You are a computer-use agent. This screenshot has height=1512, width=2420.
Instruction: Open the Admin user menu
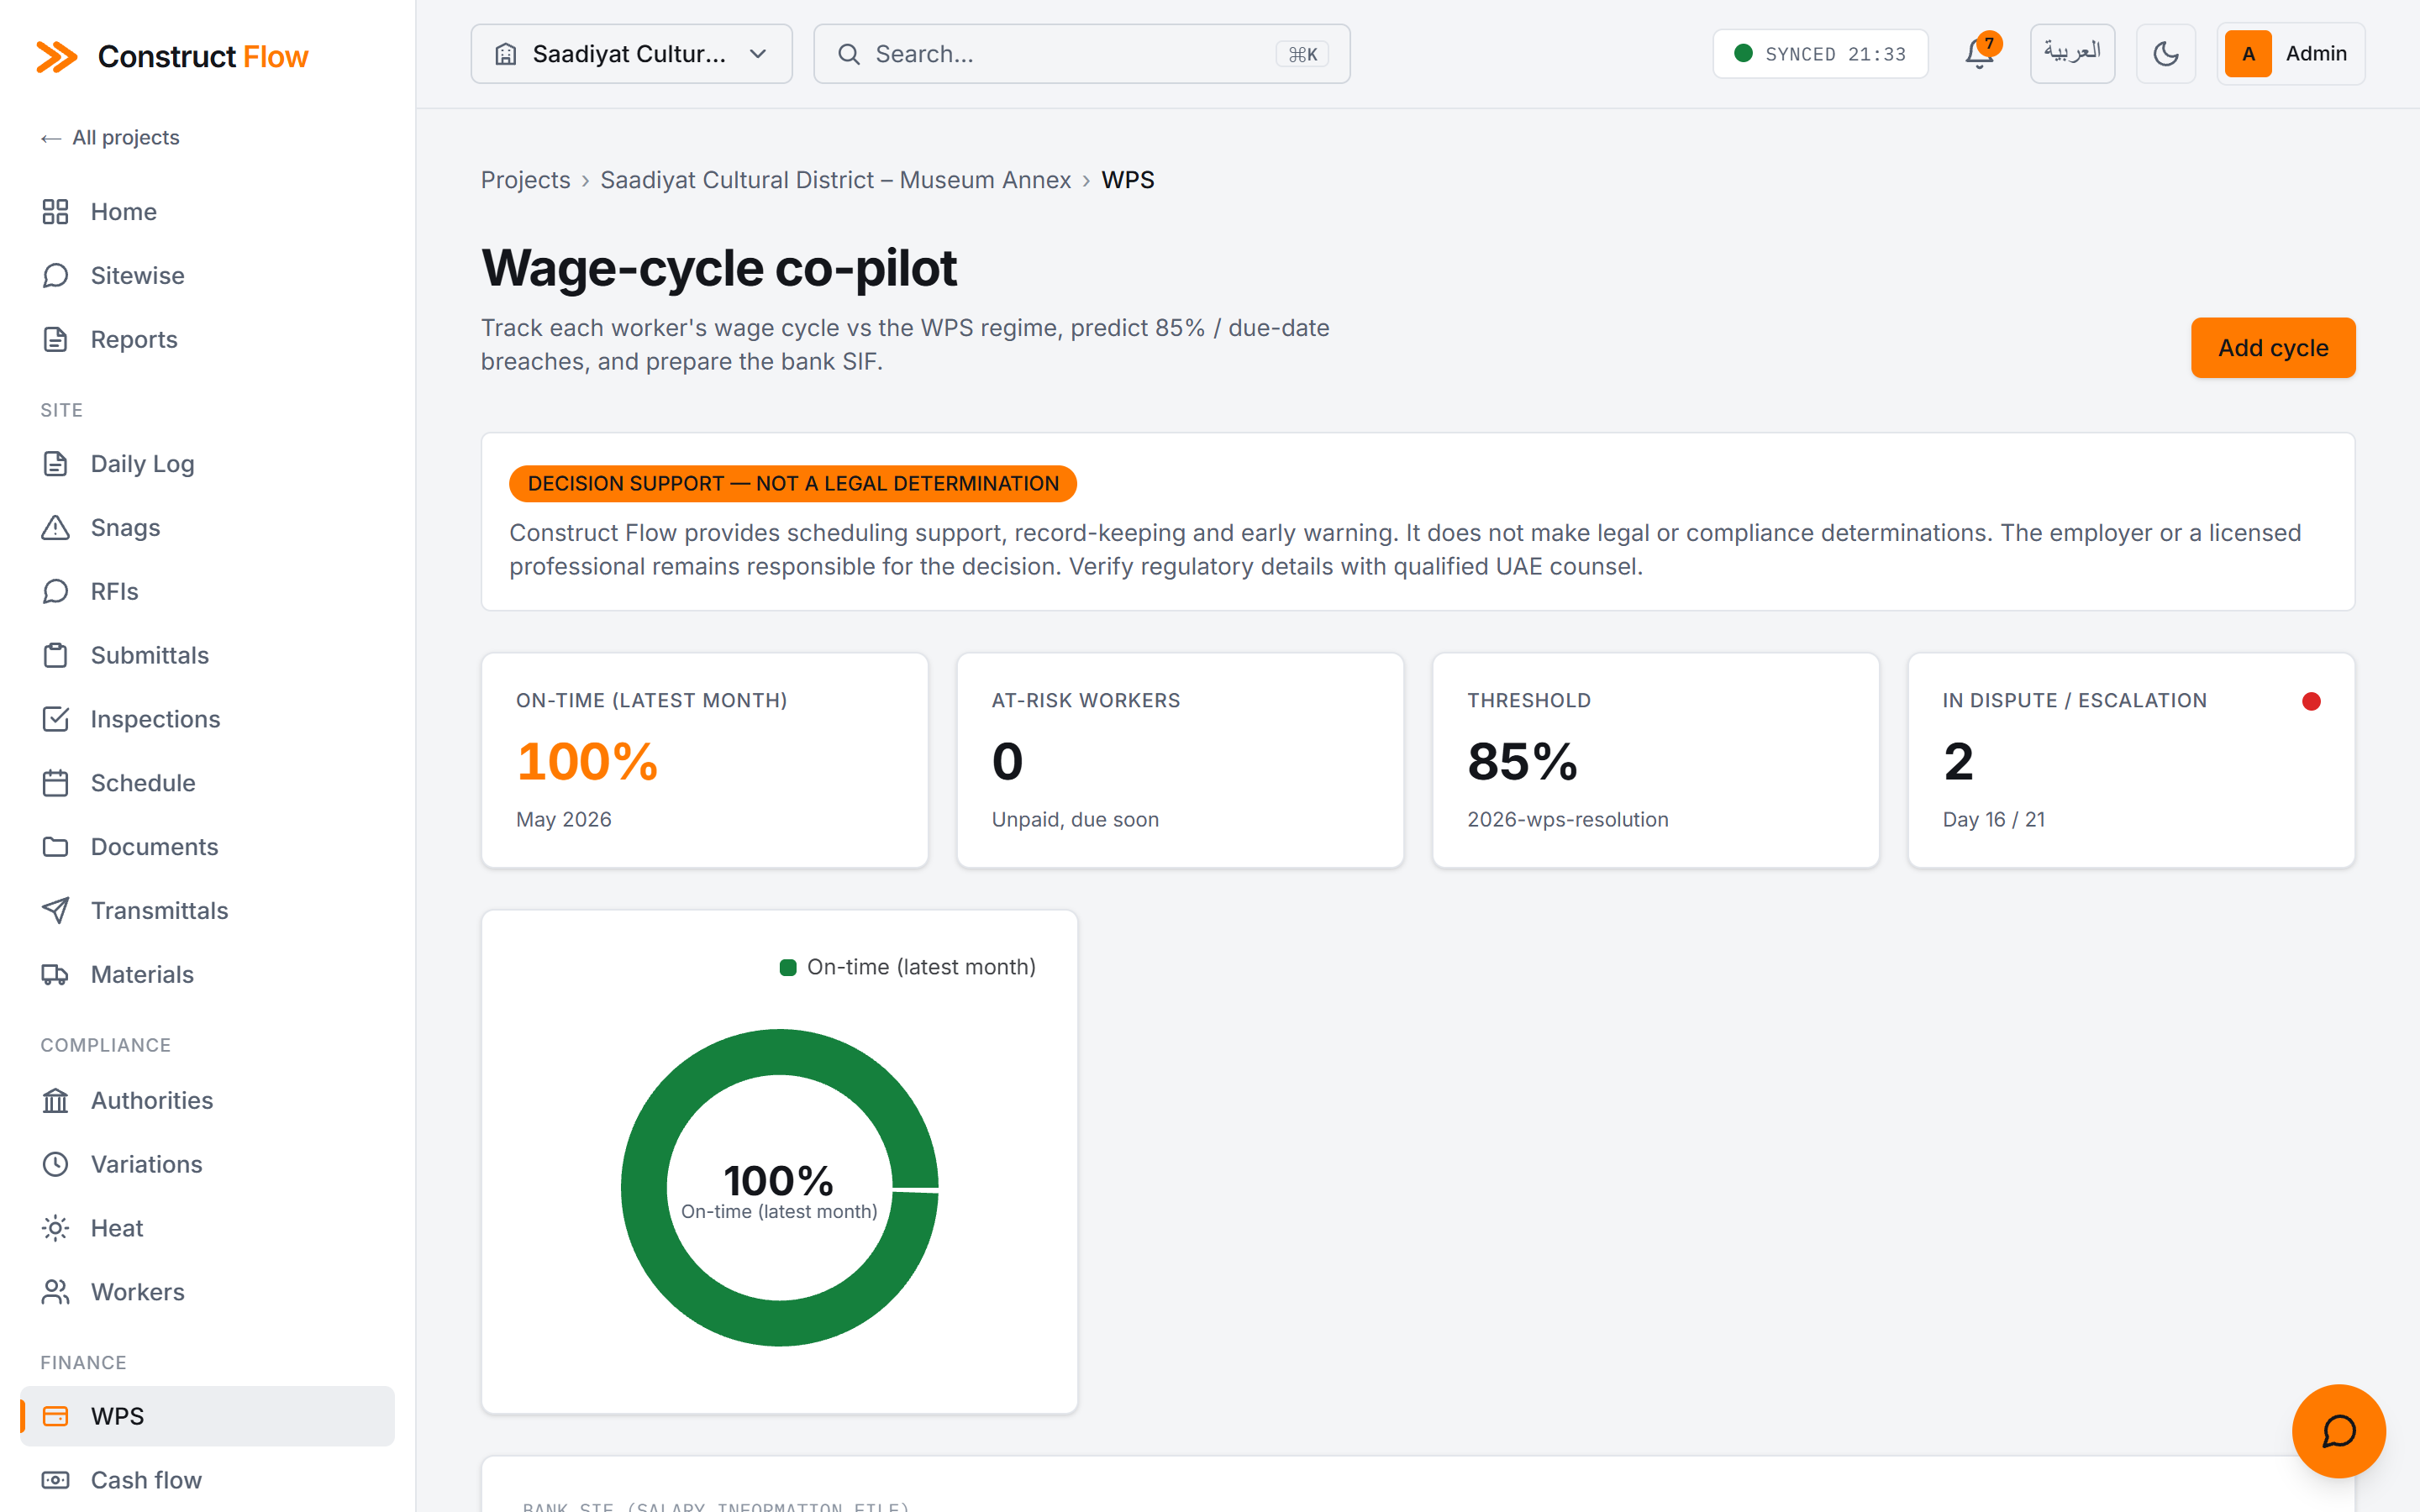pos(2290,54)
